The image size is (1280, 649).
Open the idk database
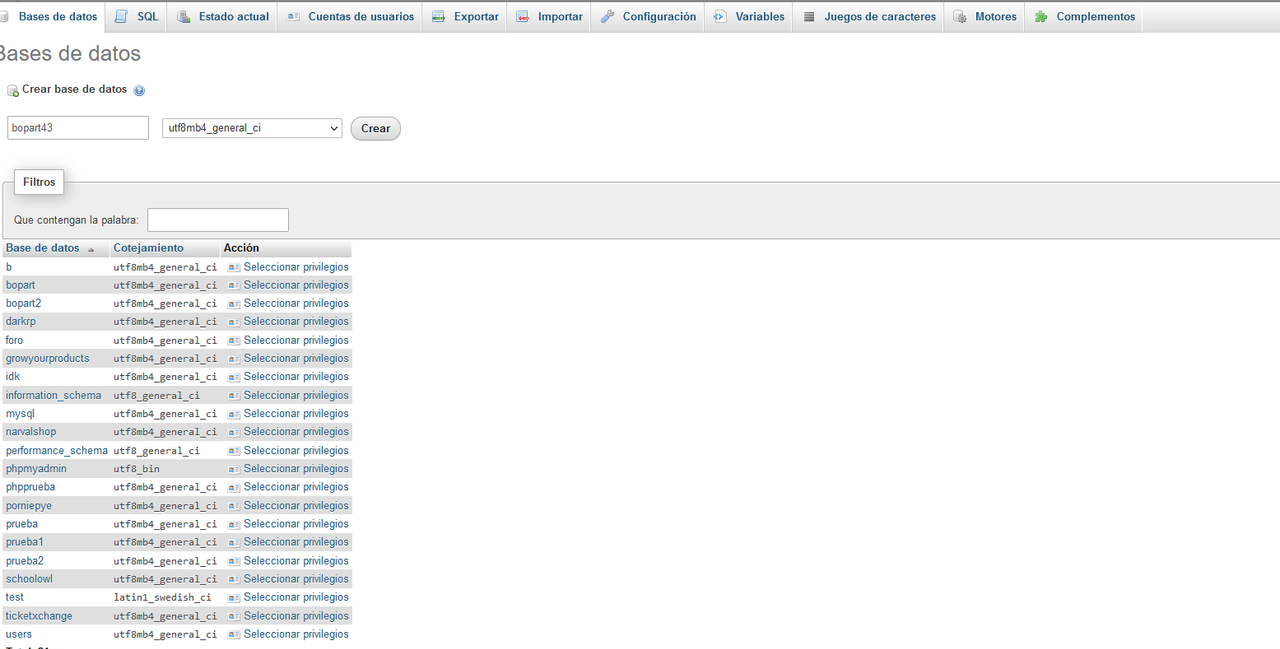(12, 376)
